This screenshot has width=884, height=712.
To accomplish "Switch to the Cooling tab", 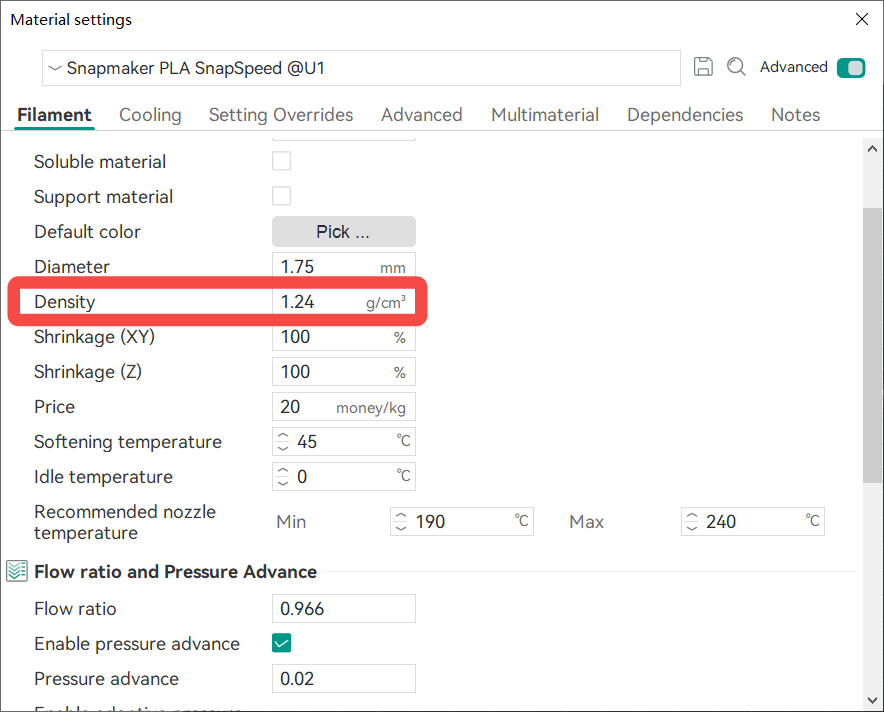I will 150,115.
